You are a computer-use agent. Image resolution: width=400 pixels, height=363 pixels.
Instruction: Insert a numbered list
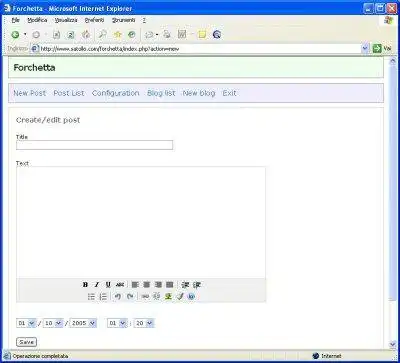(x=103, y=296)
